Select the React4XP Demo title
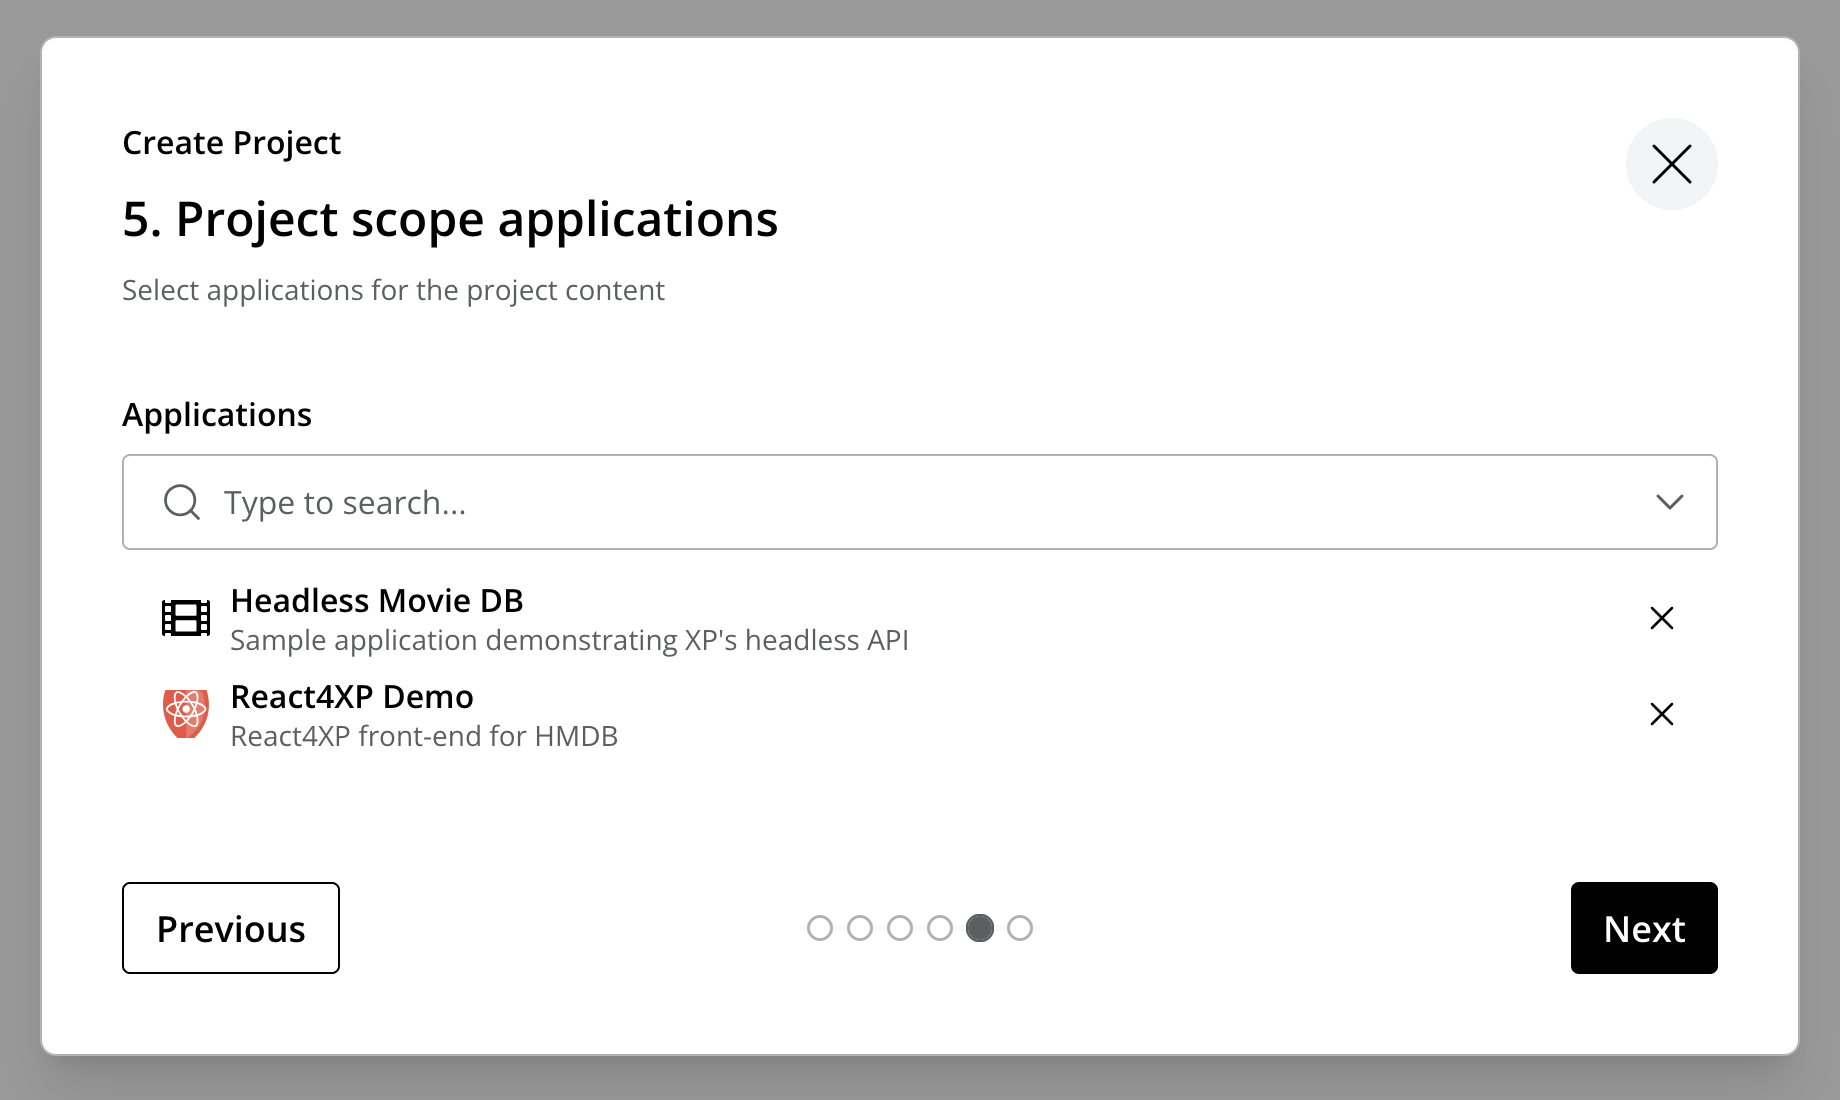The width and height of the screenshot is (1840, 1100). pos(352,696)
